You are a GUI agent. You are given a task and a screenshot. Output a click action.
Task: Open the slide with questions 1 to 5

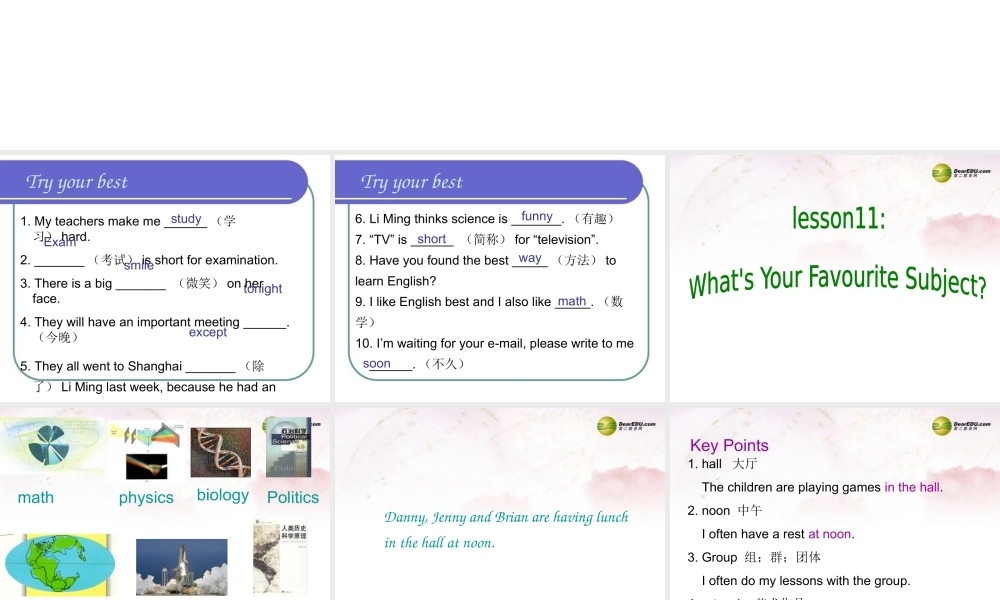coord(165,278)
